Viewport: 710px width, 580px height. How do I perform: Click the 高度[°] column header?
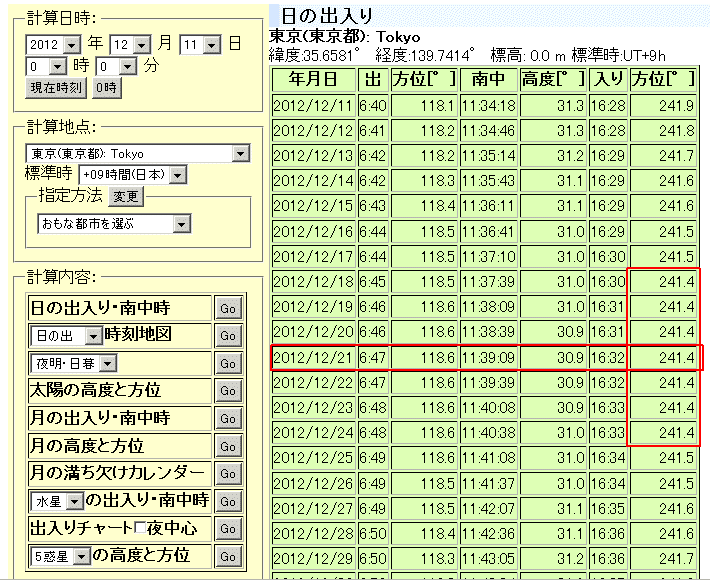click(x=553, y=79)
